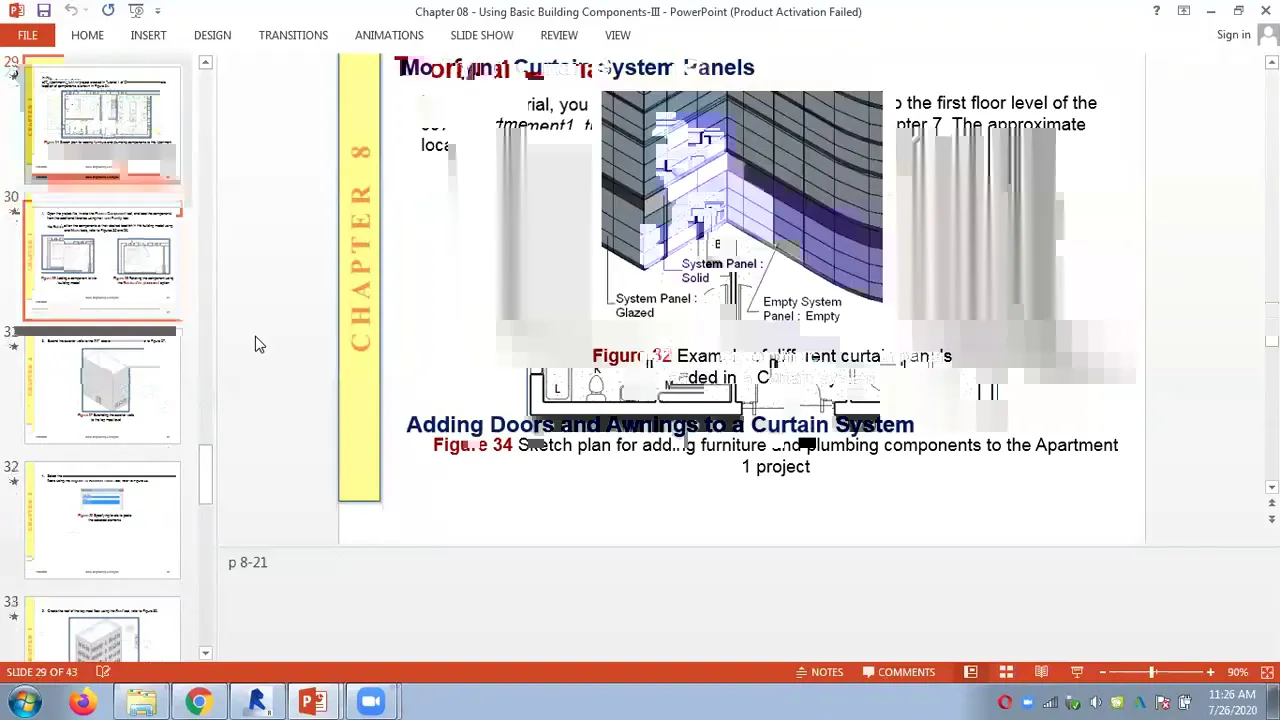Click the Repeat/Redo icon
Screen dimensions: 1280x720
108,11
